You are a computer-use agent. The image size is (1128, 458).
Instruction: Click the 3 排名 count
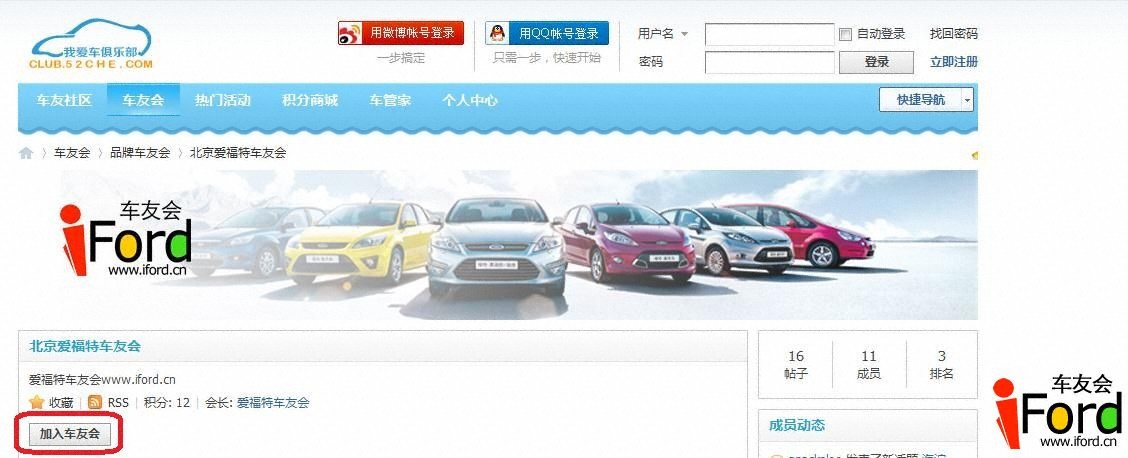pyautogui.click(x=941, y=365)
